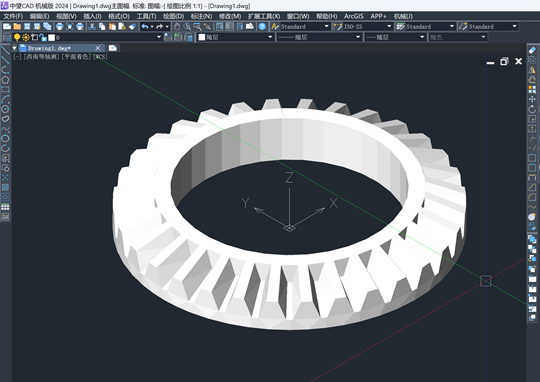Image resolution: width=540 pixels, height=382 pixels.
Task: Select the Polygon draw tool
Action: coord(5,80)
